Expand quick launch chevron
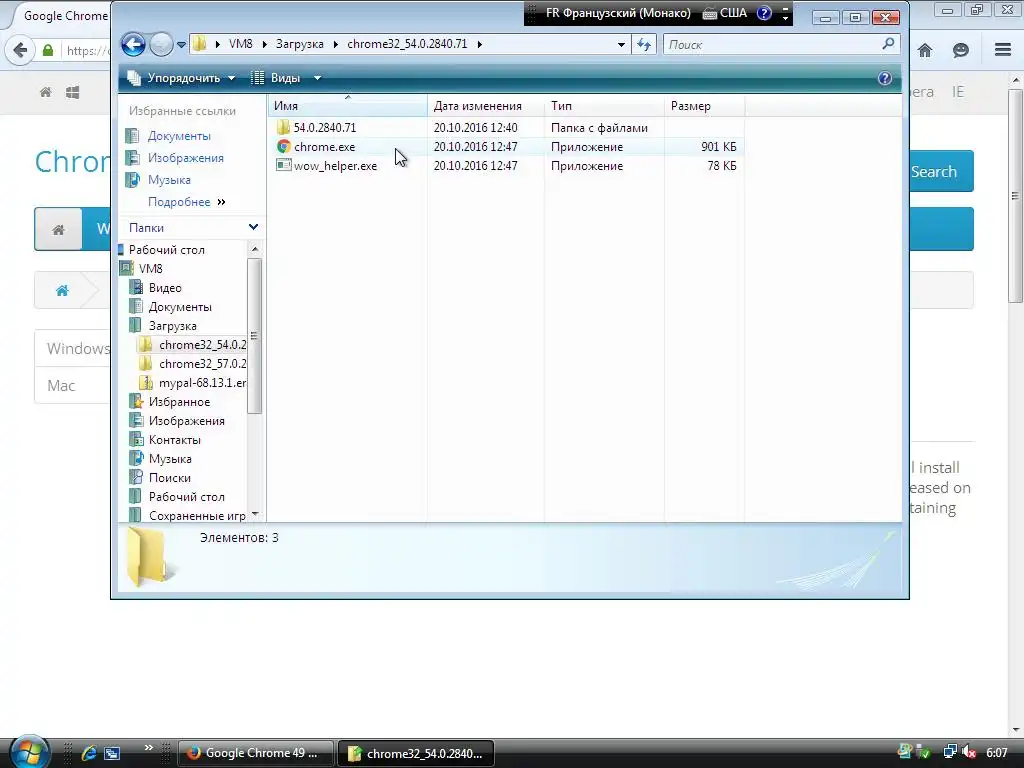The image size is (1024, 768). [149, 747]
